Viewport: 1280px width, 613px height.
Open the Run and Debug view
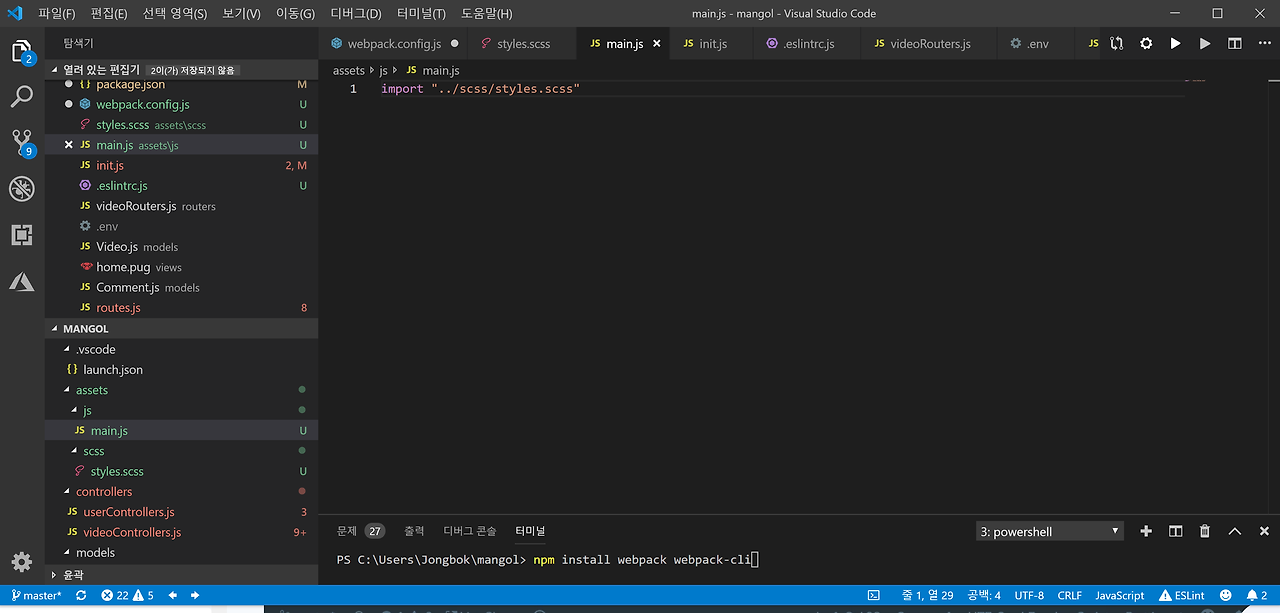22,189
